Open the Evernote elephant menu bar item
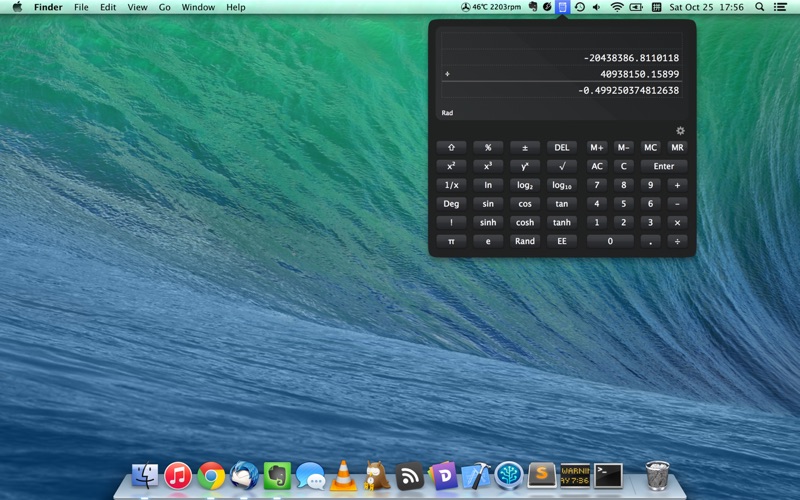 533,7
